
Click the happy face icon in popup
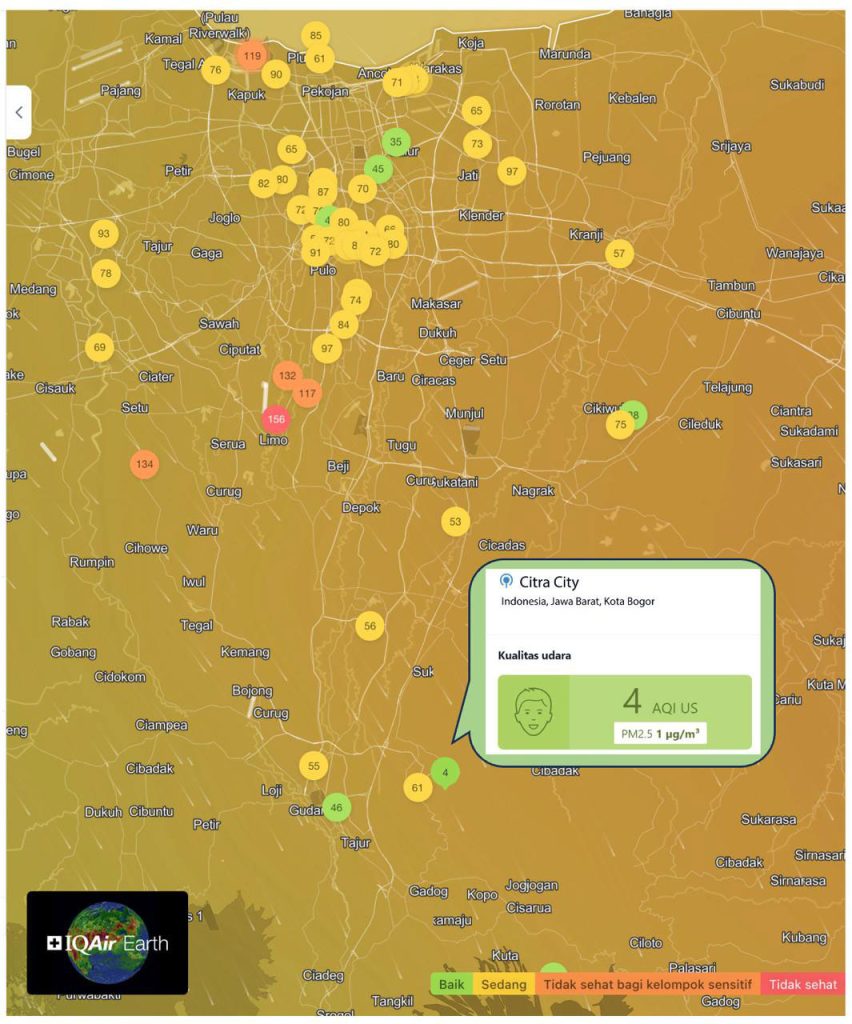(x=534, y=711)
